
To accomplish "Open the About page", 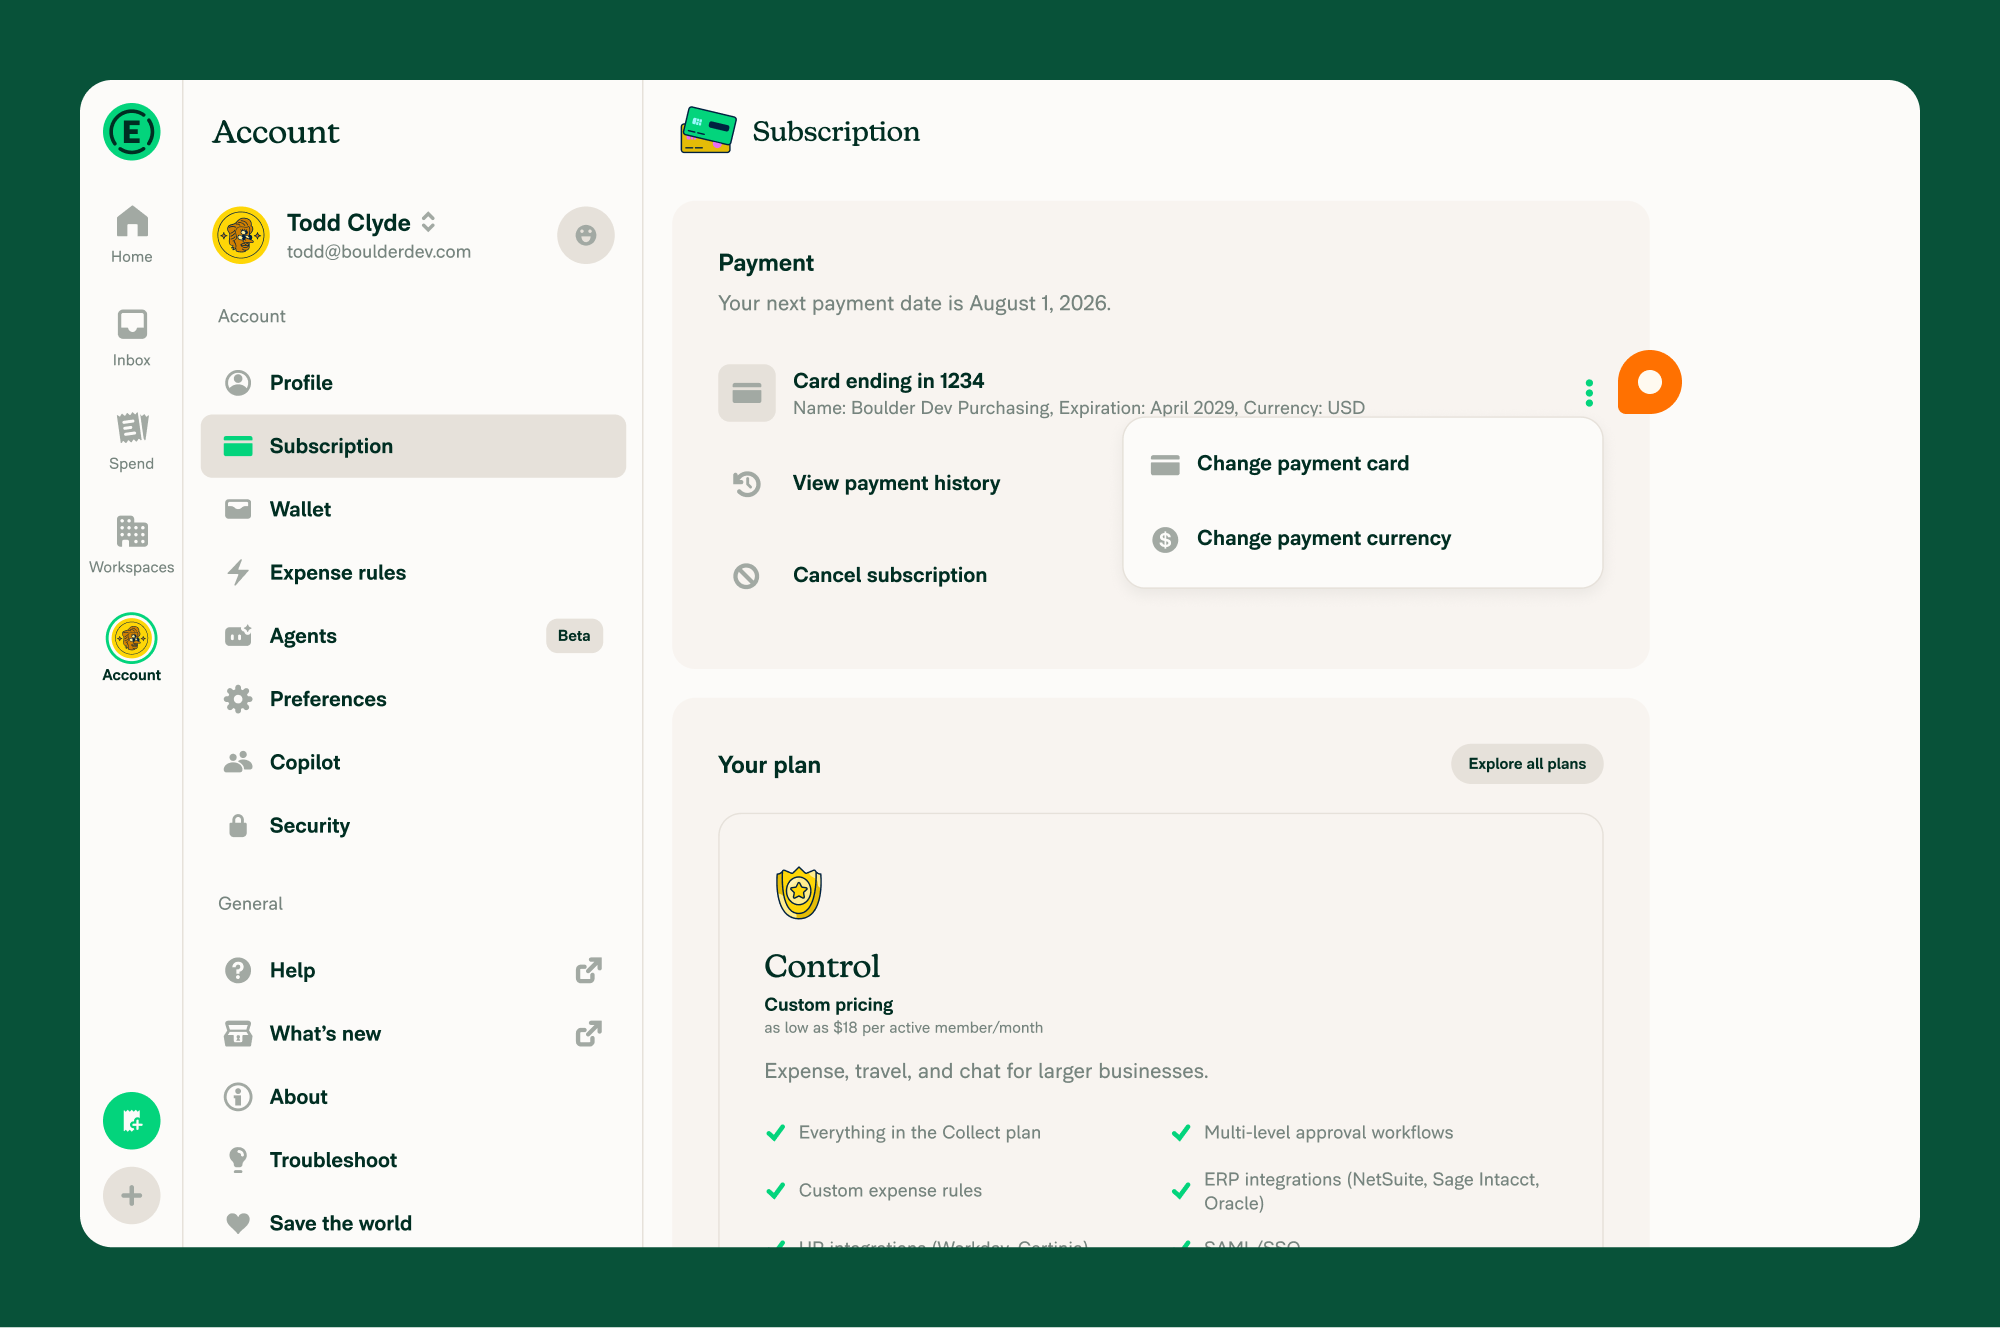I will [x=413, y=1097].
